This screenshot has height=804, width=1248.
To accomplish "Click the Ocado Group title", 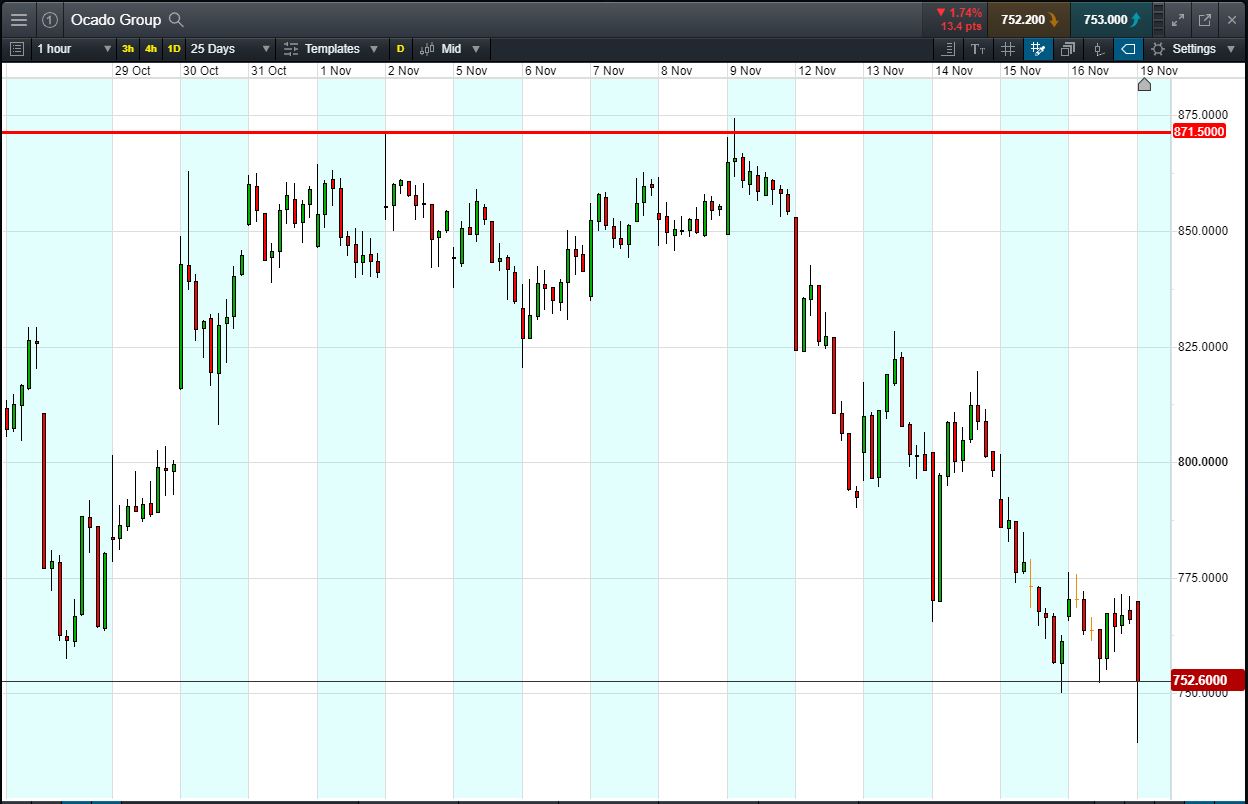I will pyautogui.click(x=115, y=19).
